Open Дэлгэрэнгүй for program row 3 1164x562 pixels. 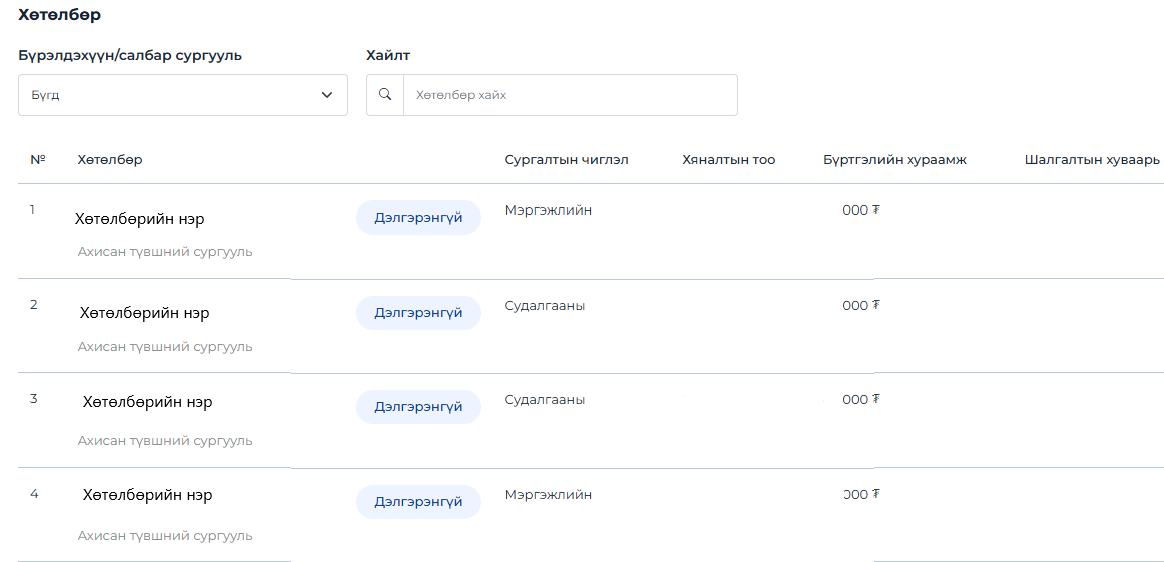pos(419,407)
